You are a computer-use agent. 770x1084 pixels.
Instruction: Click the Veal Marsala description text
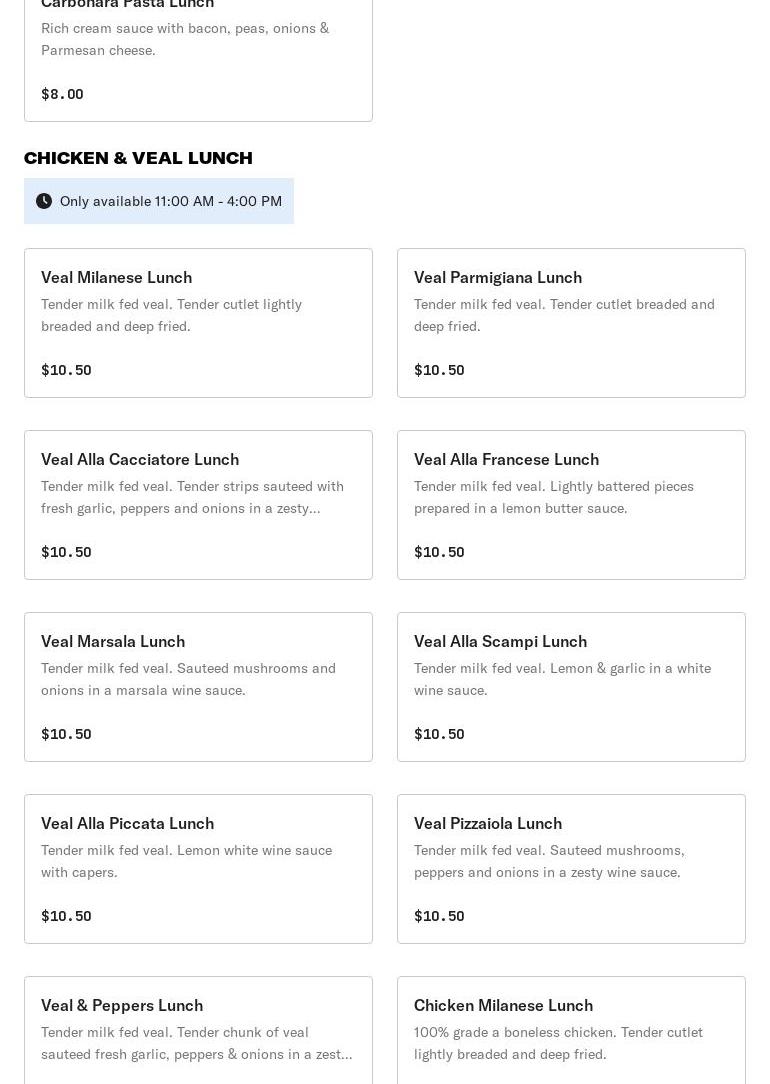(x=188, y=679)
